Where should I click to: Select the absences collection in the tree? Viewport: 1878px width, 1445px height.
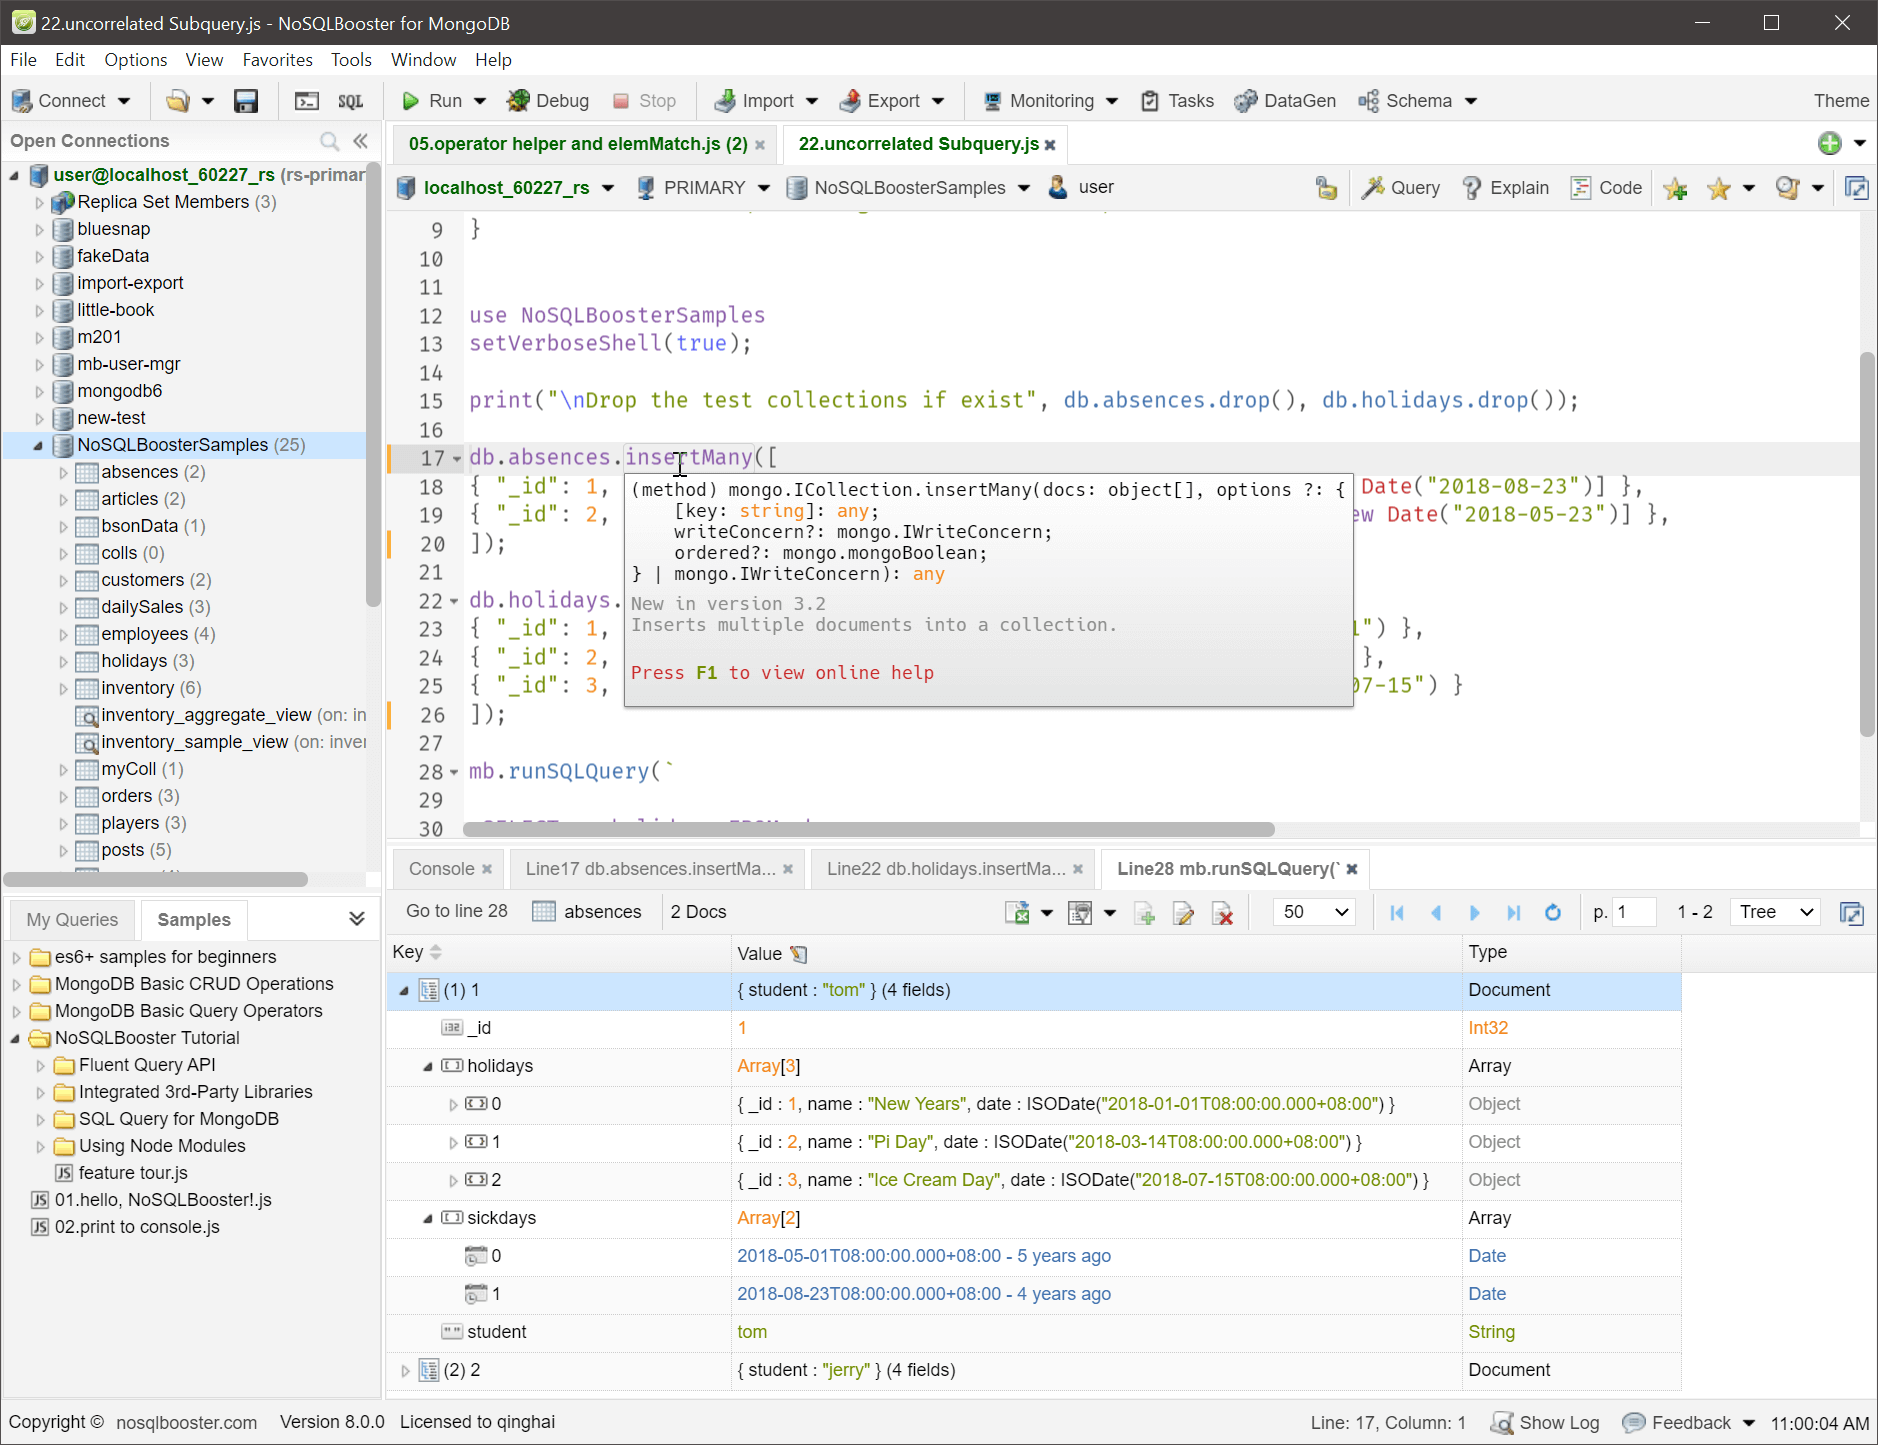click(139, 472)
